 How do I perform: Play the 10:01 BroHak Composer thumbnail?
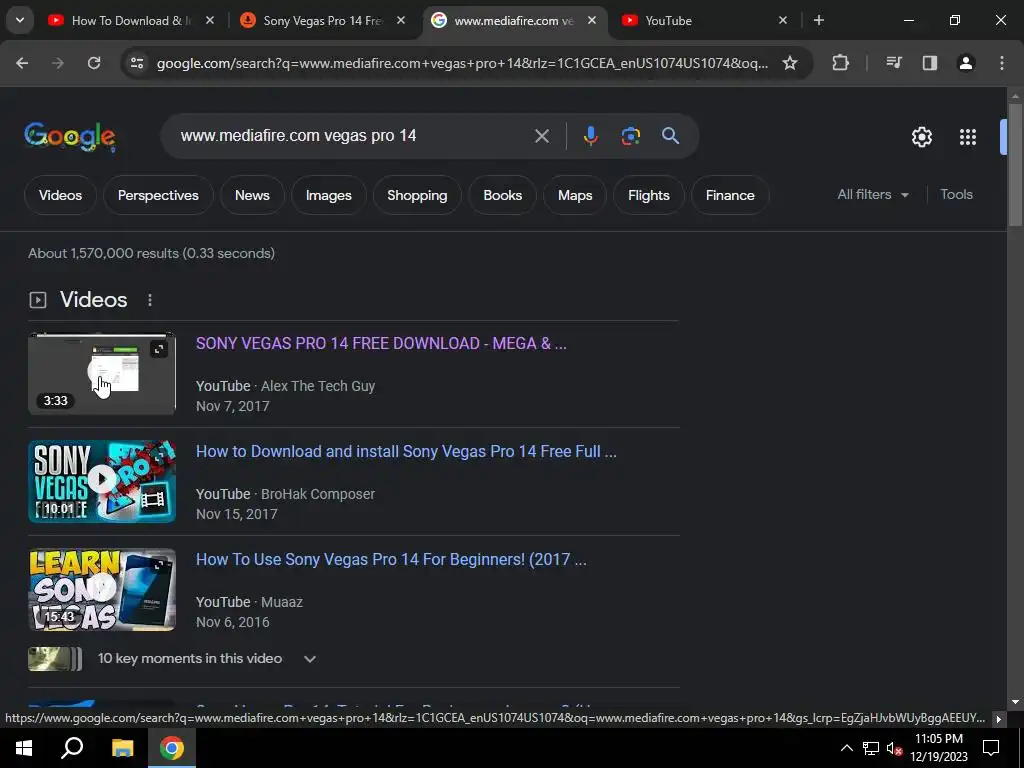(102, 481)
